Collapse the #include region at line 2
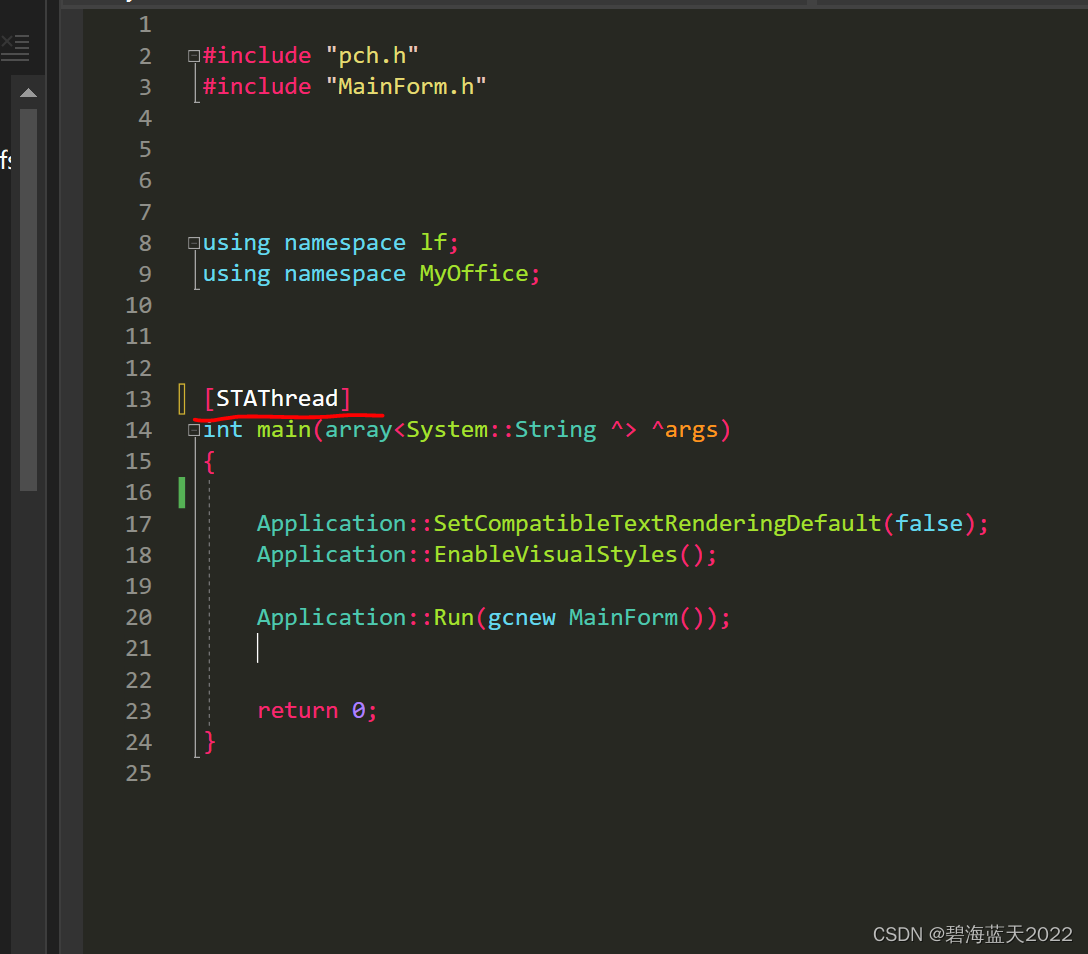Viewport: 1088px width, 954px height. click(x=192, y=55)
